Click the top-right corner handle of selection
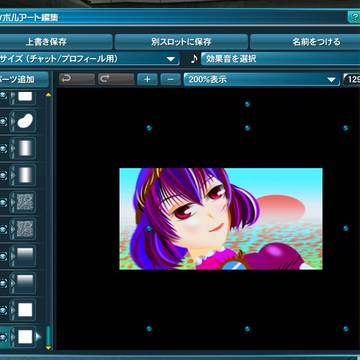The image size is (360, 360). (346, 128)
